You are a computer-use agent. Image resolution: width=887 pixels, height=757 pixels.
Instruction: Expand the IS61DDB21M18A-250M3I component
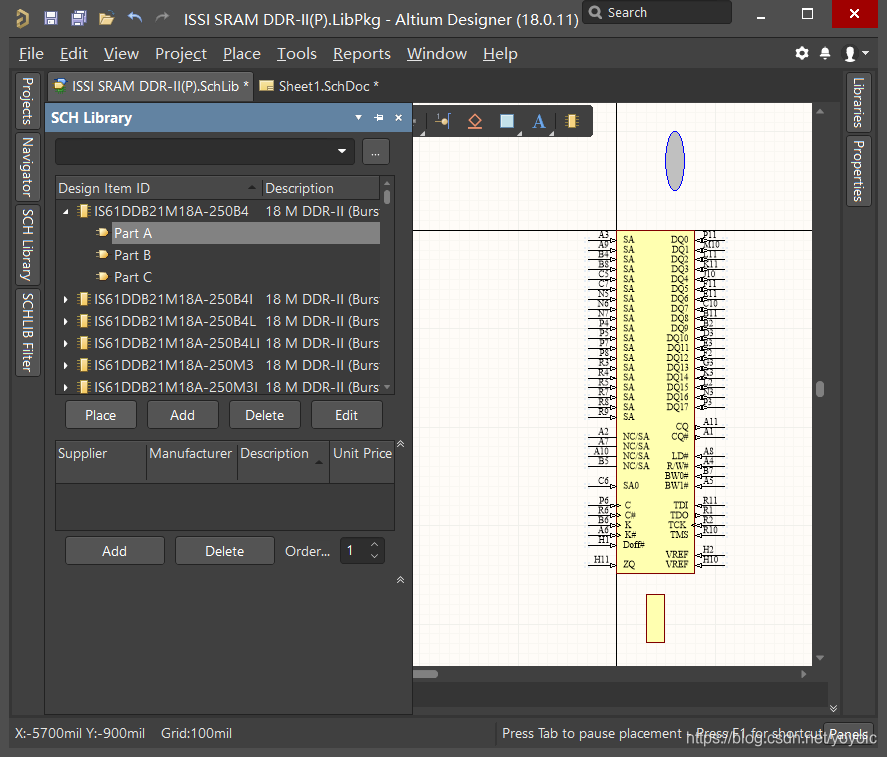coord(66,387)
